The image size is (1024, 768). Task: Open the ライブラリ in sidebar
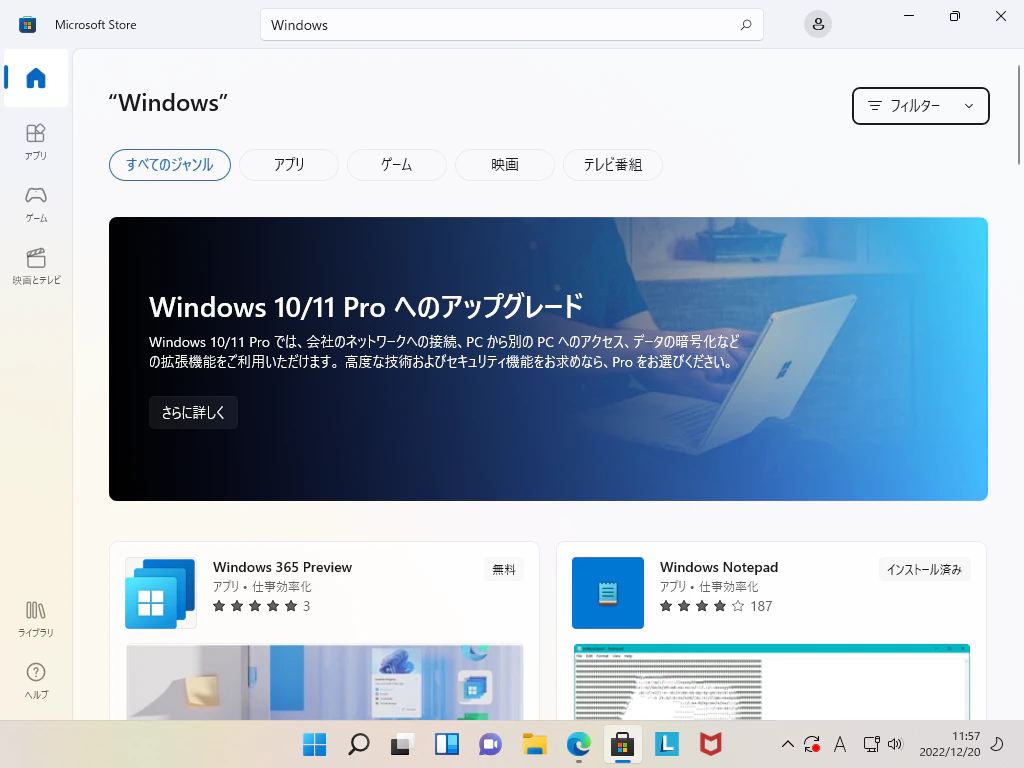[36, 619]
